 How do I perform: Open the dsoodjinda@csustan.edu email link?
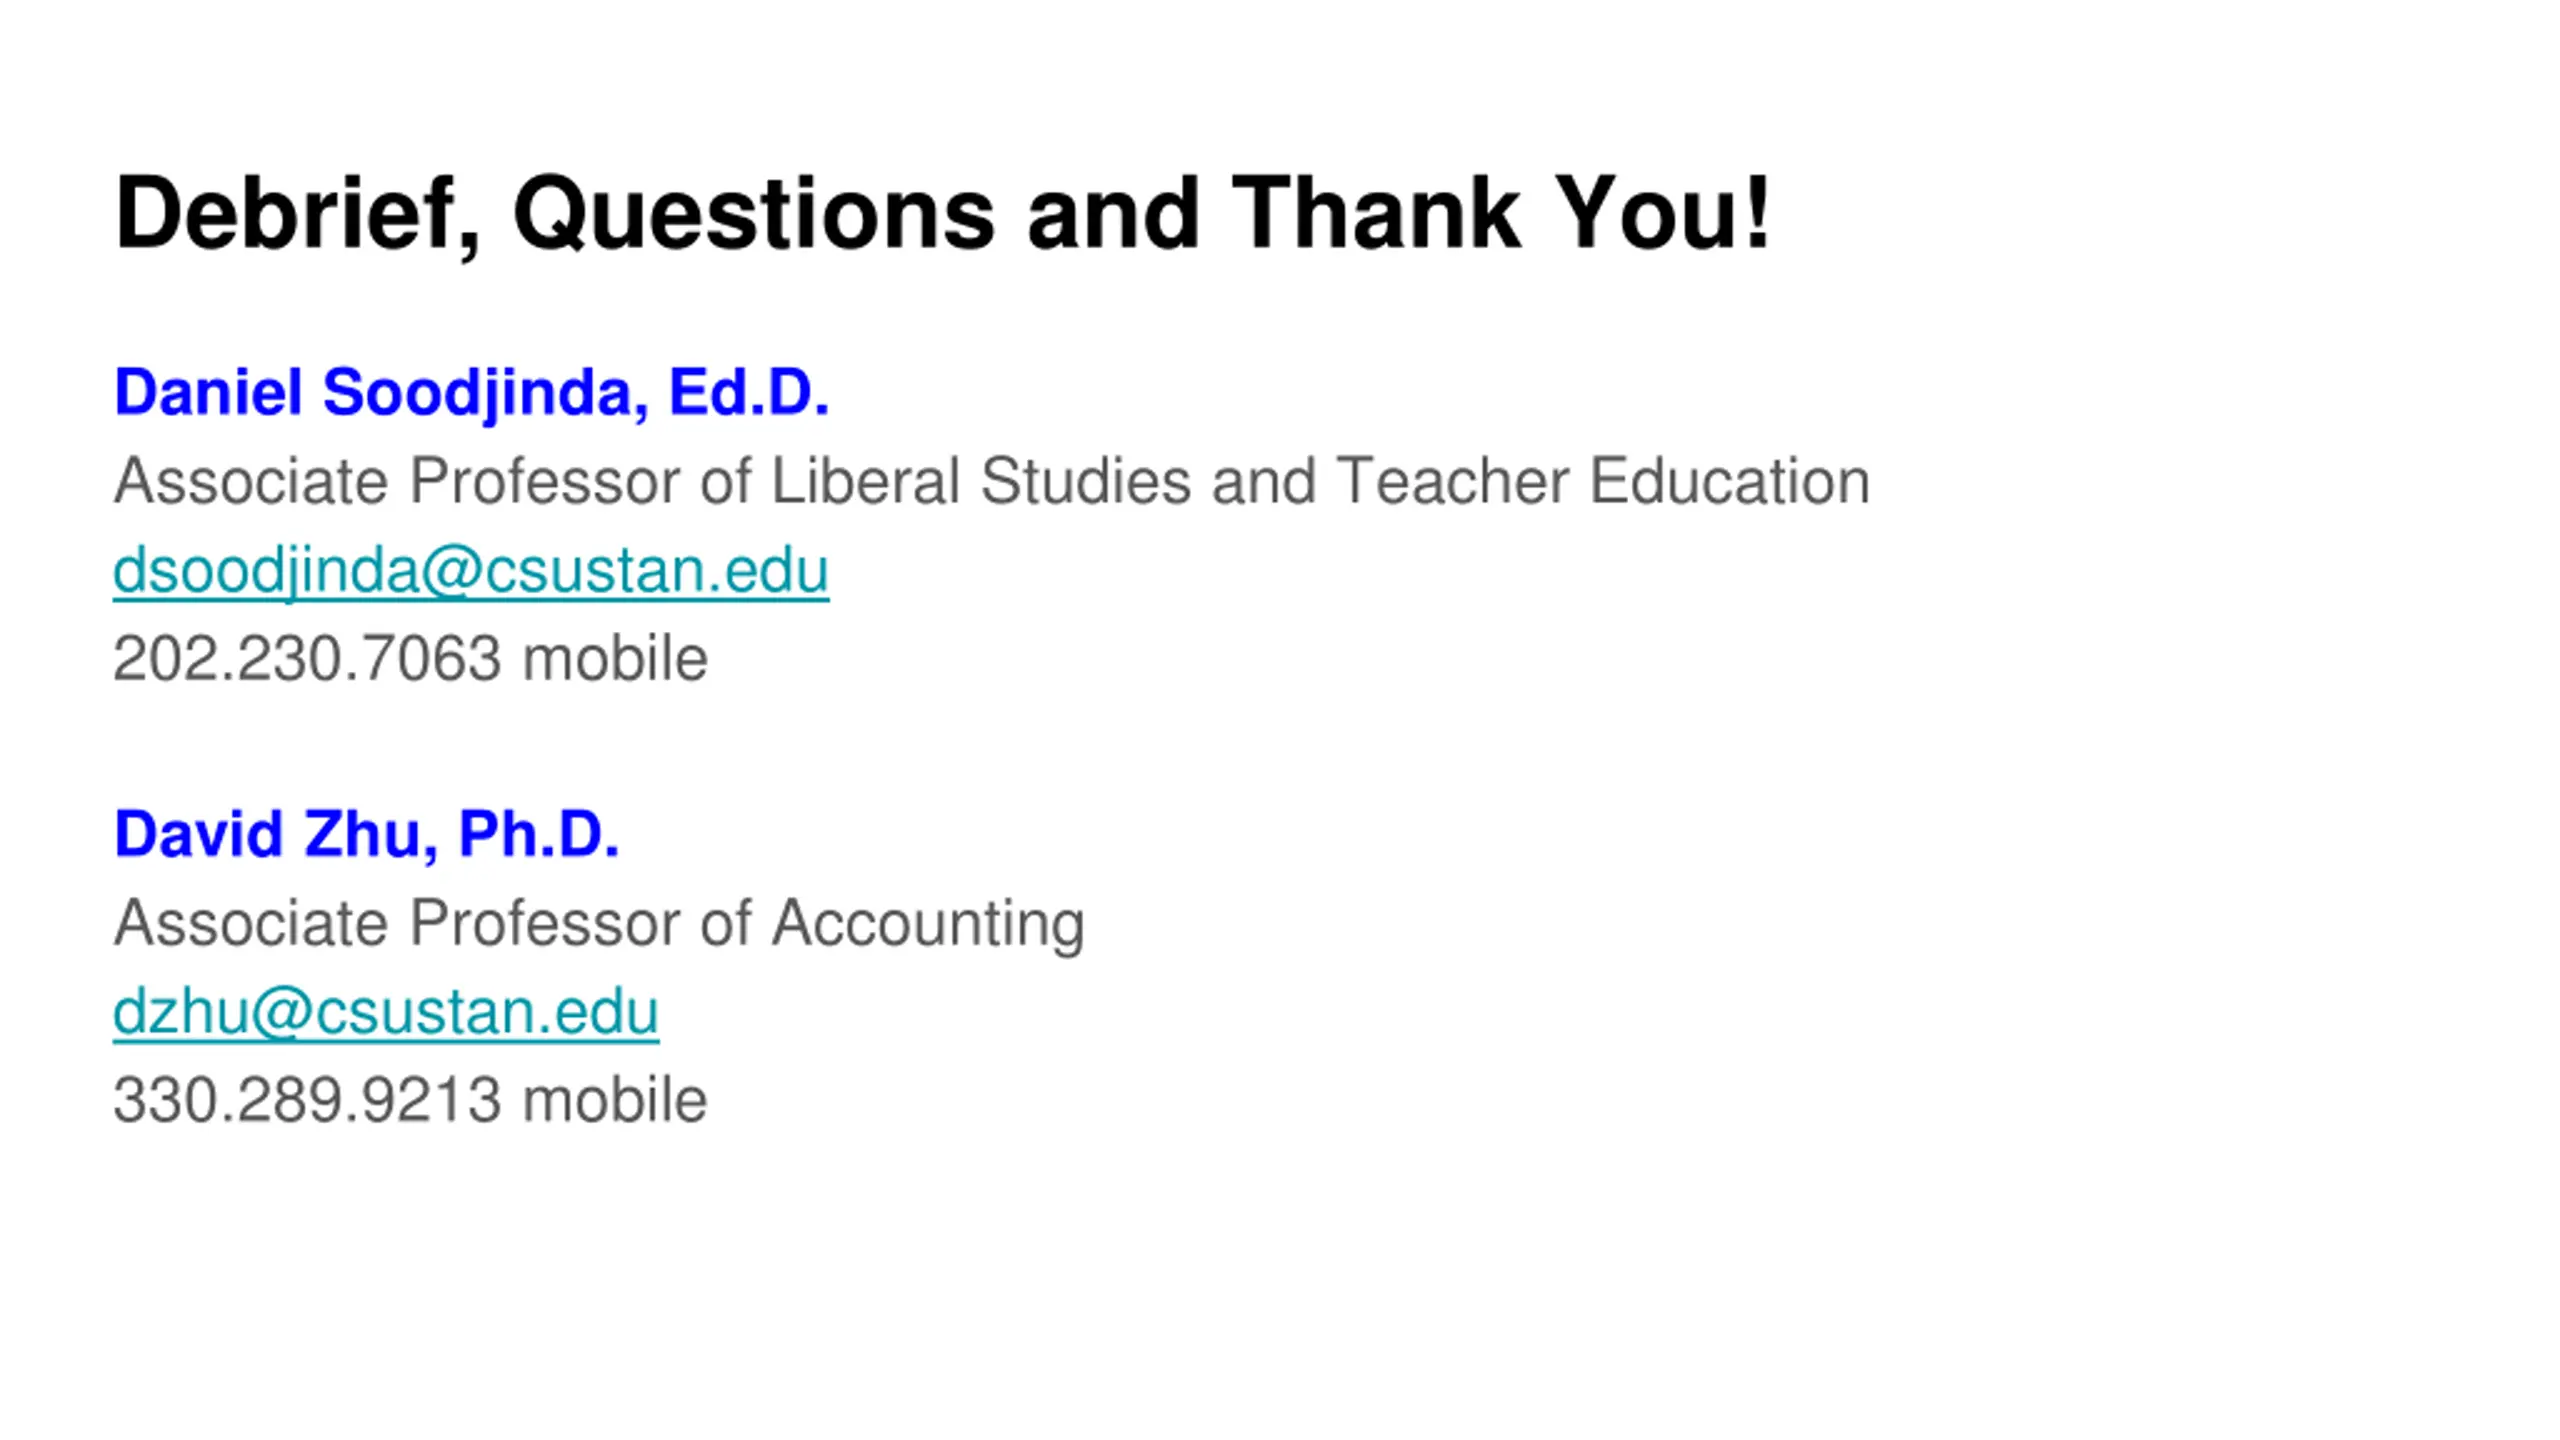coord(471,570)
